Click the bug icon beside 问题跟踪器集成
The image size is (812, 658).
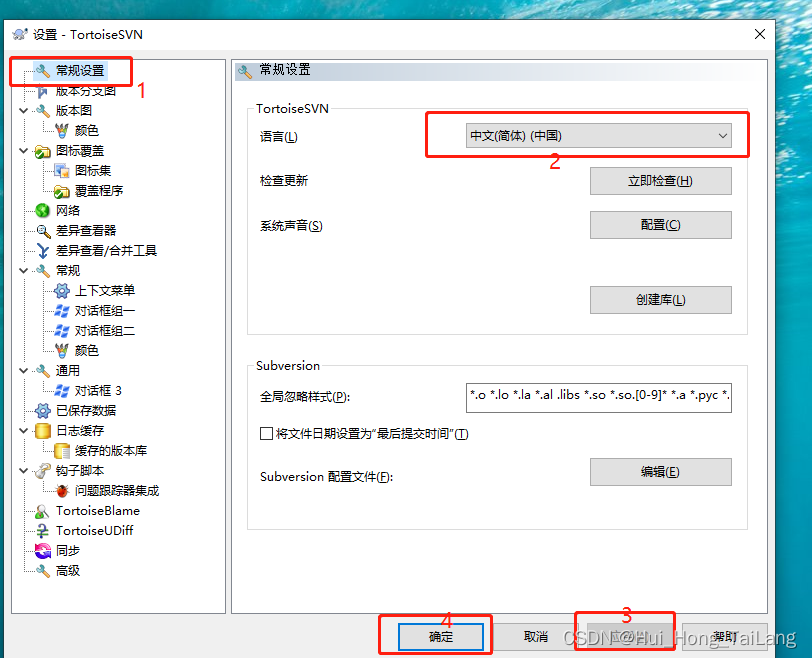[x=62, y=491]
